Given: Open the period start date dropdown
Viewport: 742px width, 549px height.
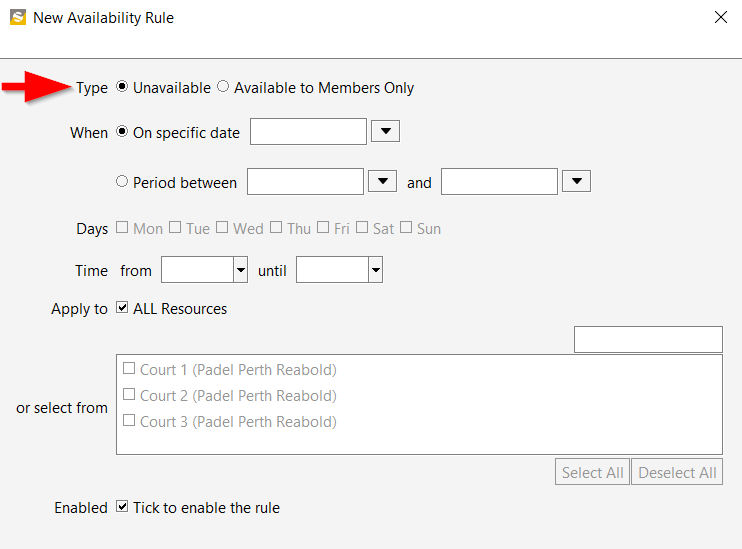Looking at the screenshot, I should point(382,181).
